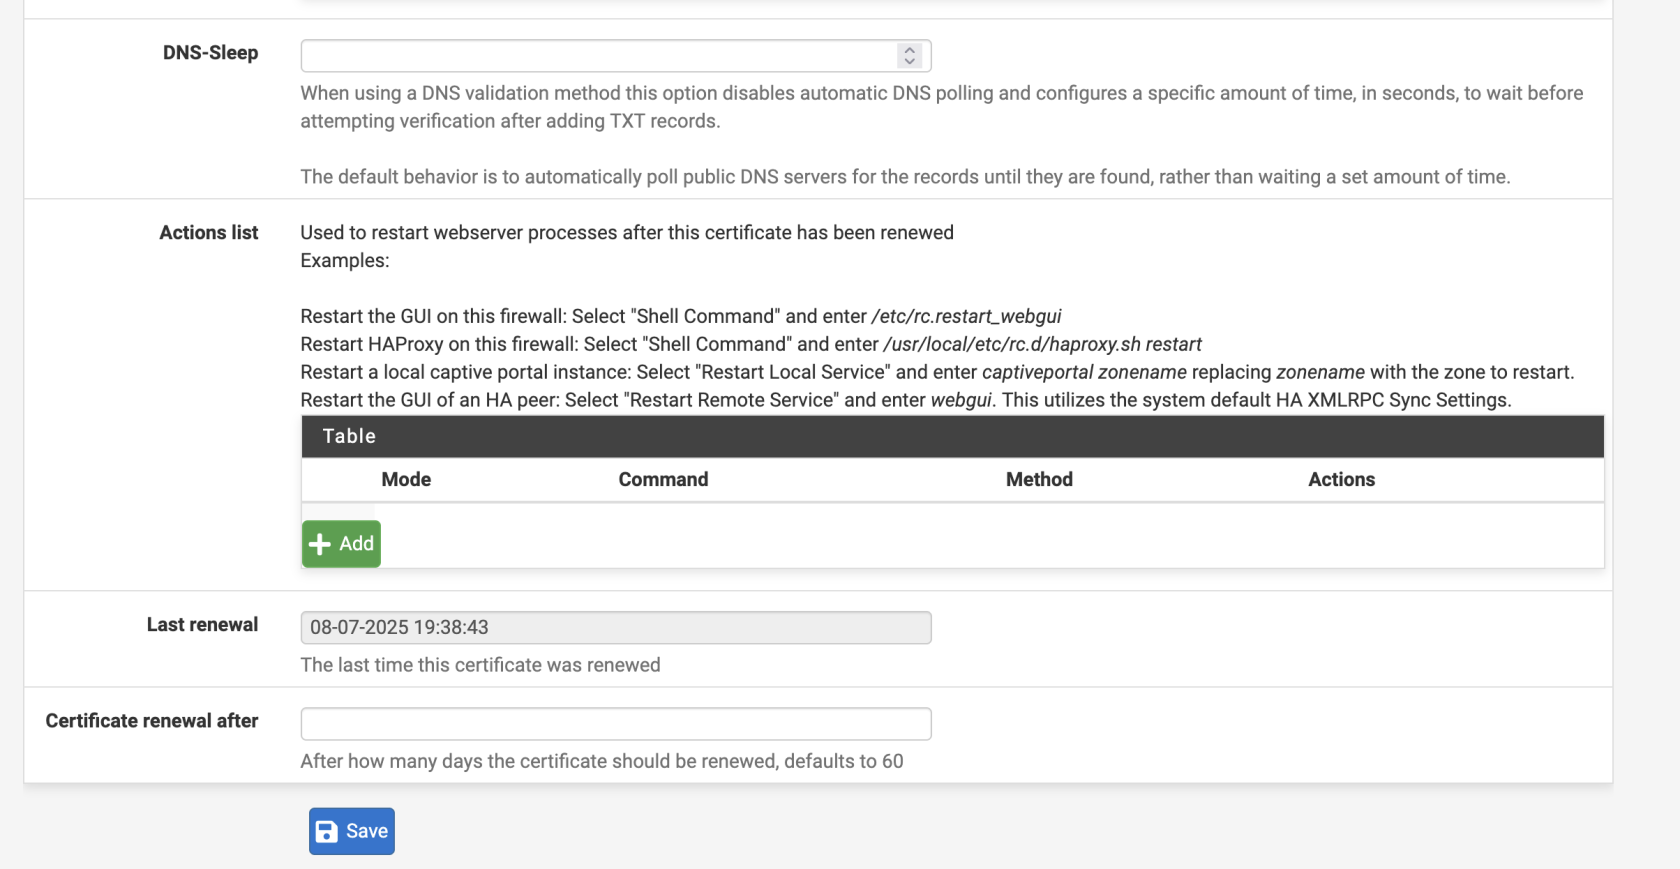Image resolution: width=1680 pixels, height=869 pixels.
Task: Focus the Certificate renewal after field
Action: coord(615,724)
